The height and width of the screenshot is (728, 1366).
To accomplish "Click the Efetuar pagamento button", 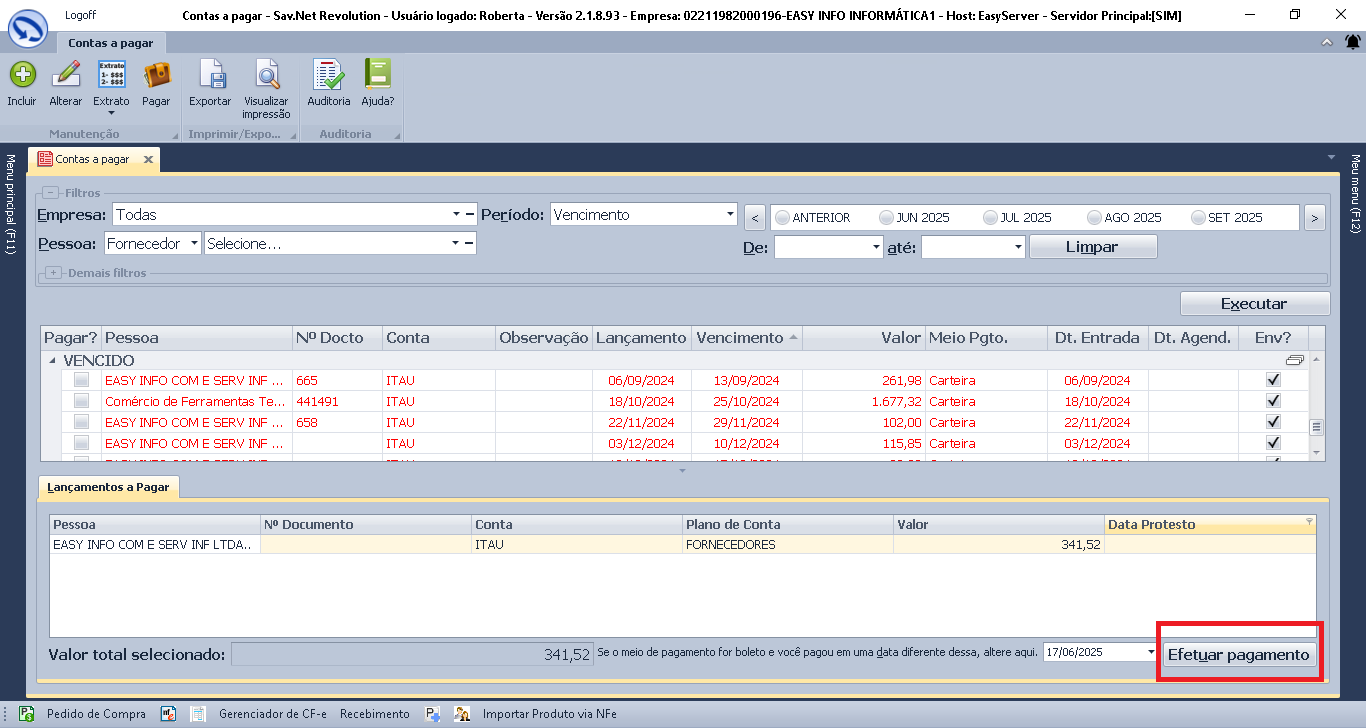I will [x=1238, y=654].
